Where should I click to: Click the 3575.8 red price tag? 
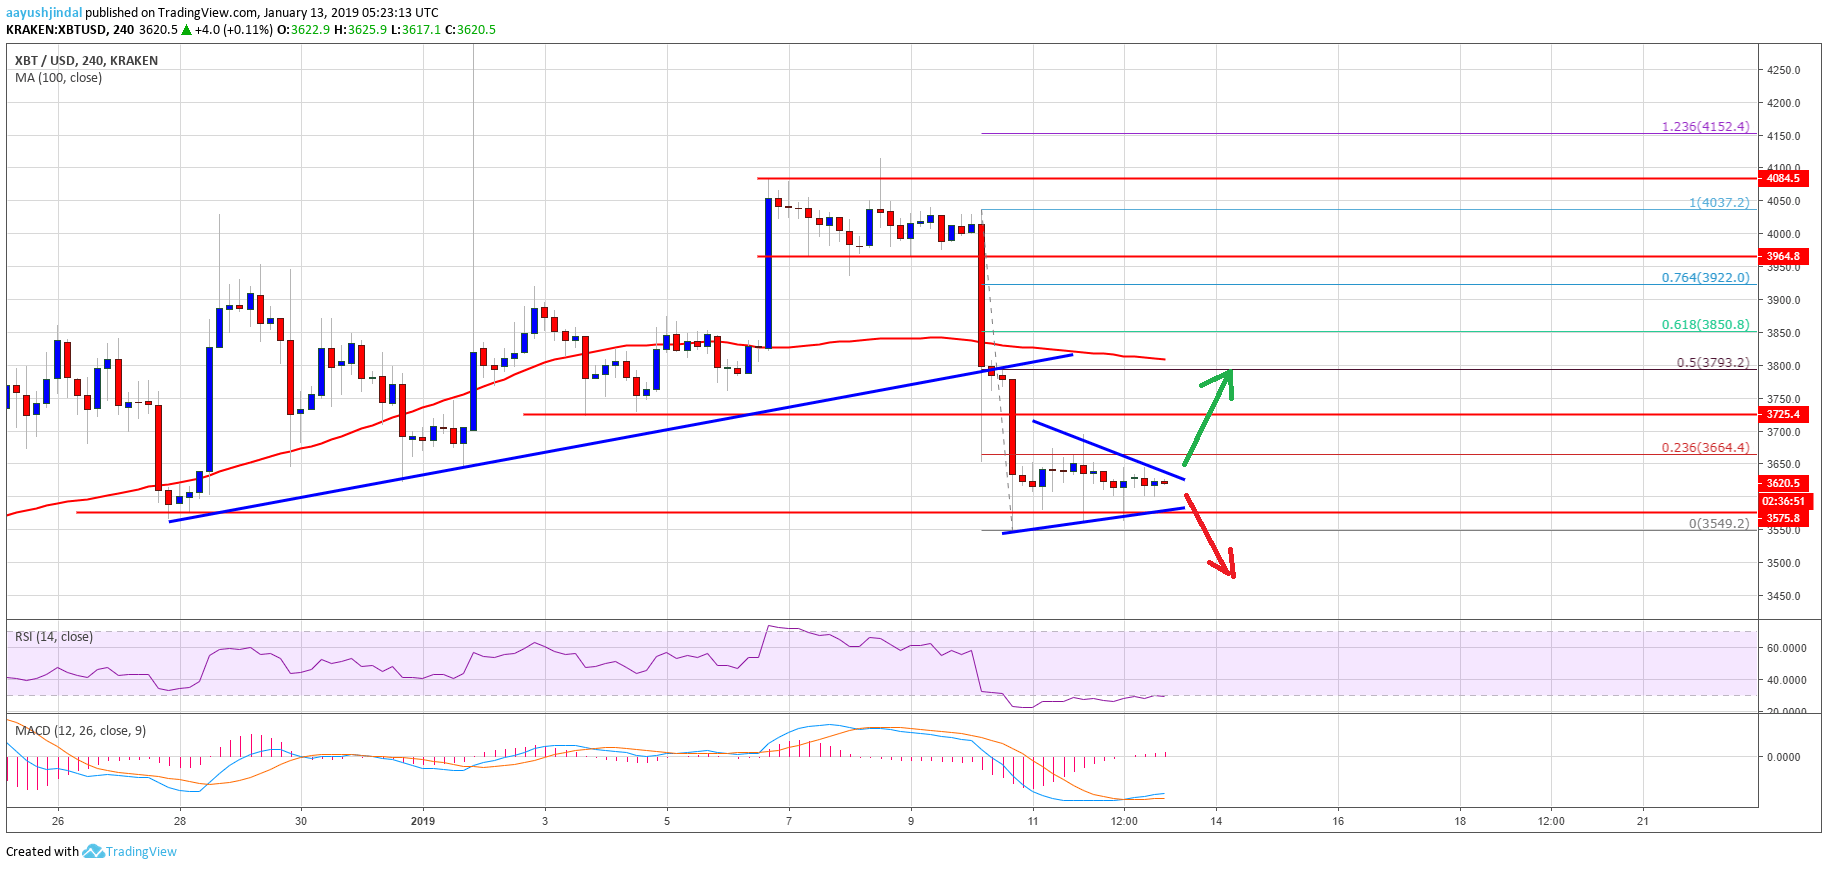click(x=1782, y=518)
